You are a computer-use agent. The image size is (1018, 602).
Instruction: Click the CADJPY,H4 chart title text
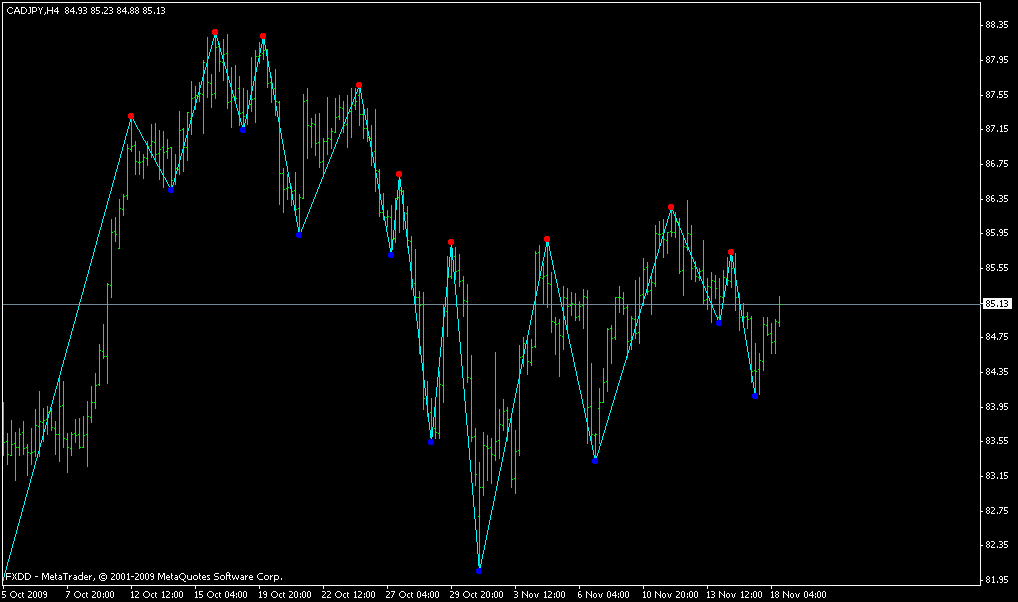coord(32,10)
